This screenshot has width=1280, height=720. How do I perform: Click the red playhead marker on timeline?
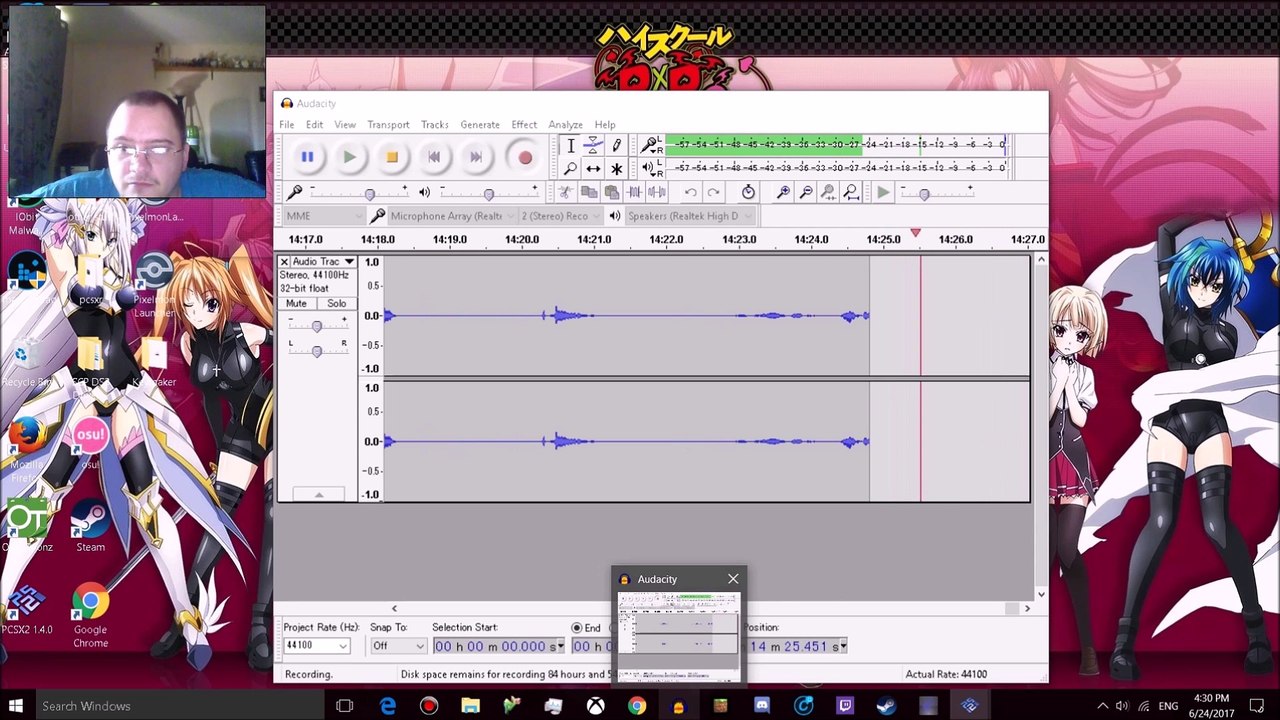coord(915,234)
